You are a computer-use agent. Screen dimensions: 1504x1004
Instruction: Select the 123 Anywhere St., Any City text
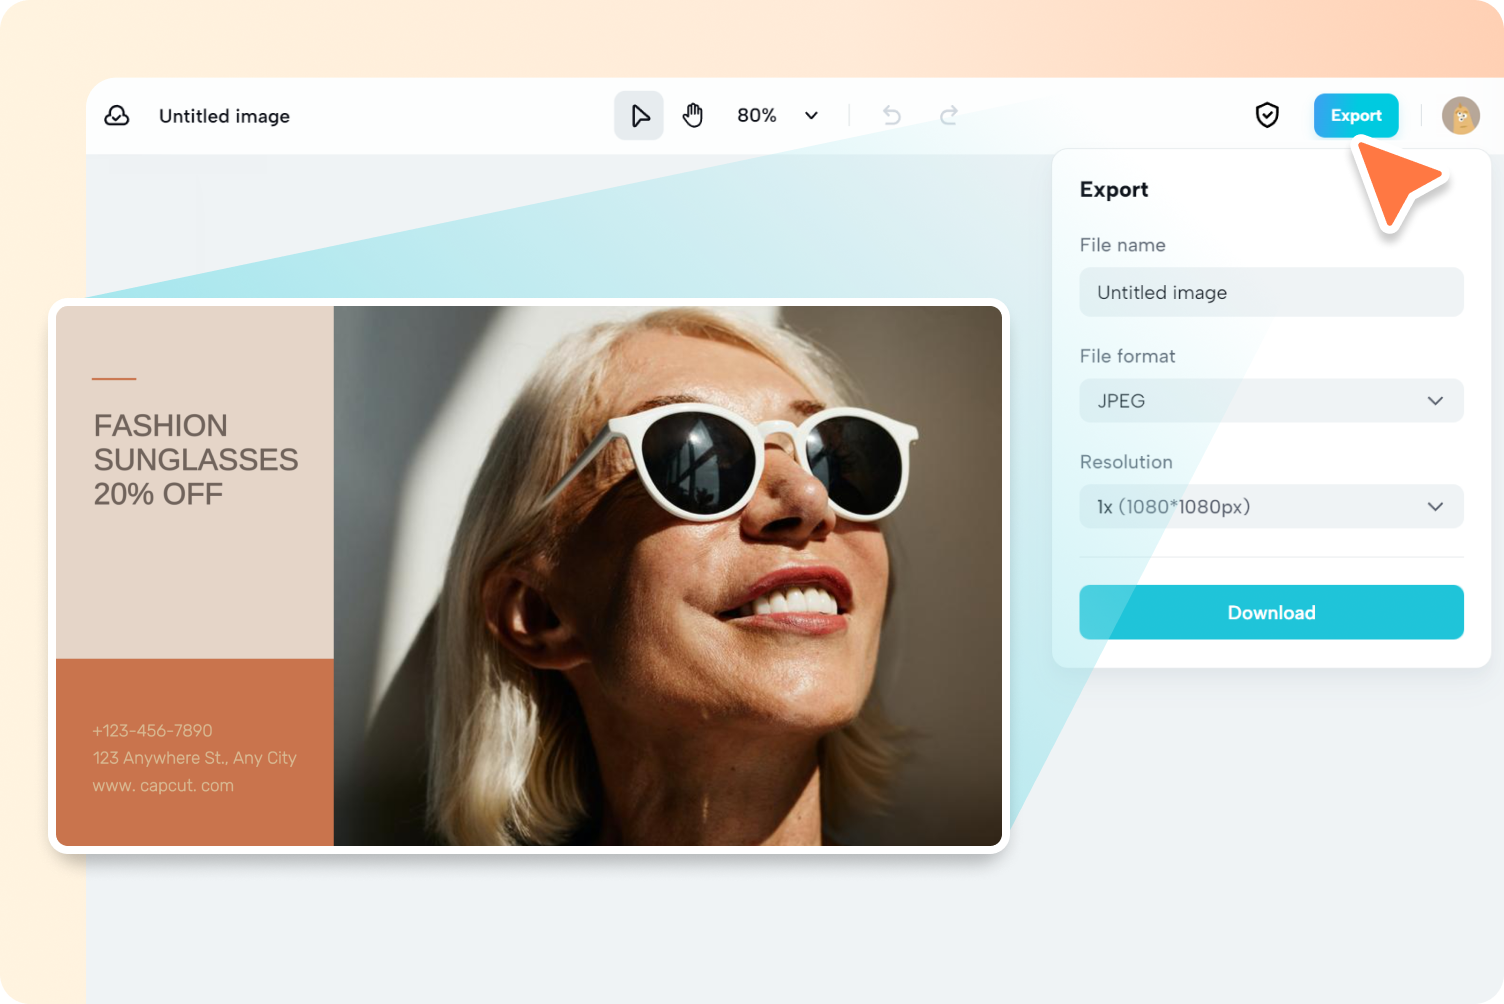point(195,758)
